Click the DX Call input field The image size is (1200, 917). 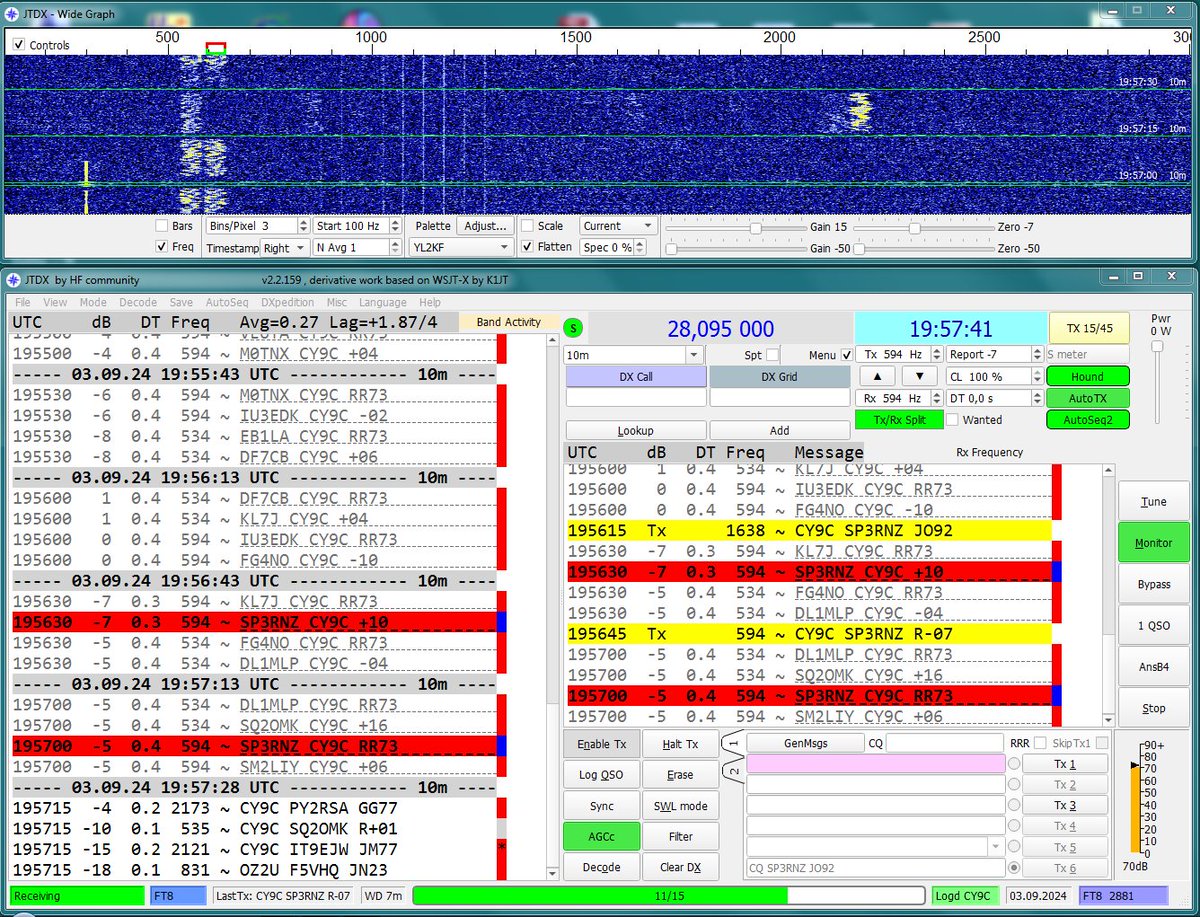pos(635,397)
